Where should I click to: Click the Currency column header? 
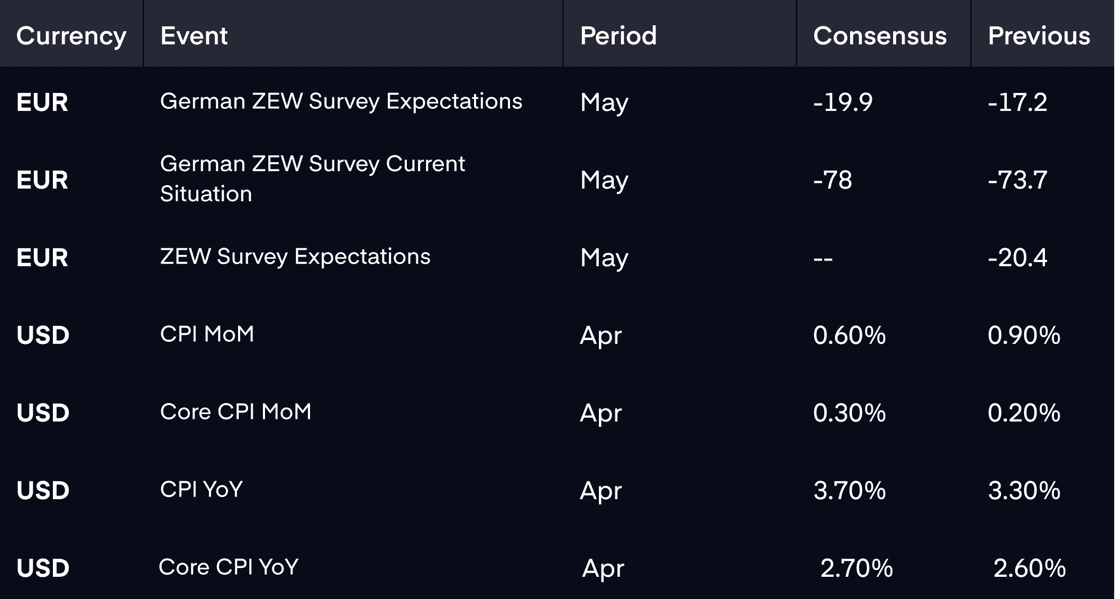coord(71,36)
